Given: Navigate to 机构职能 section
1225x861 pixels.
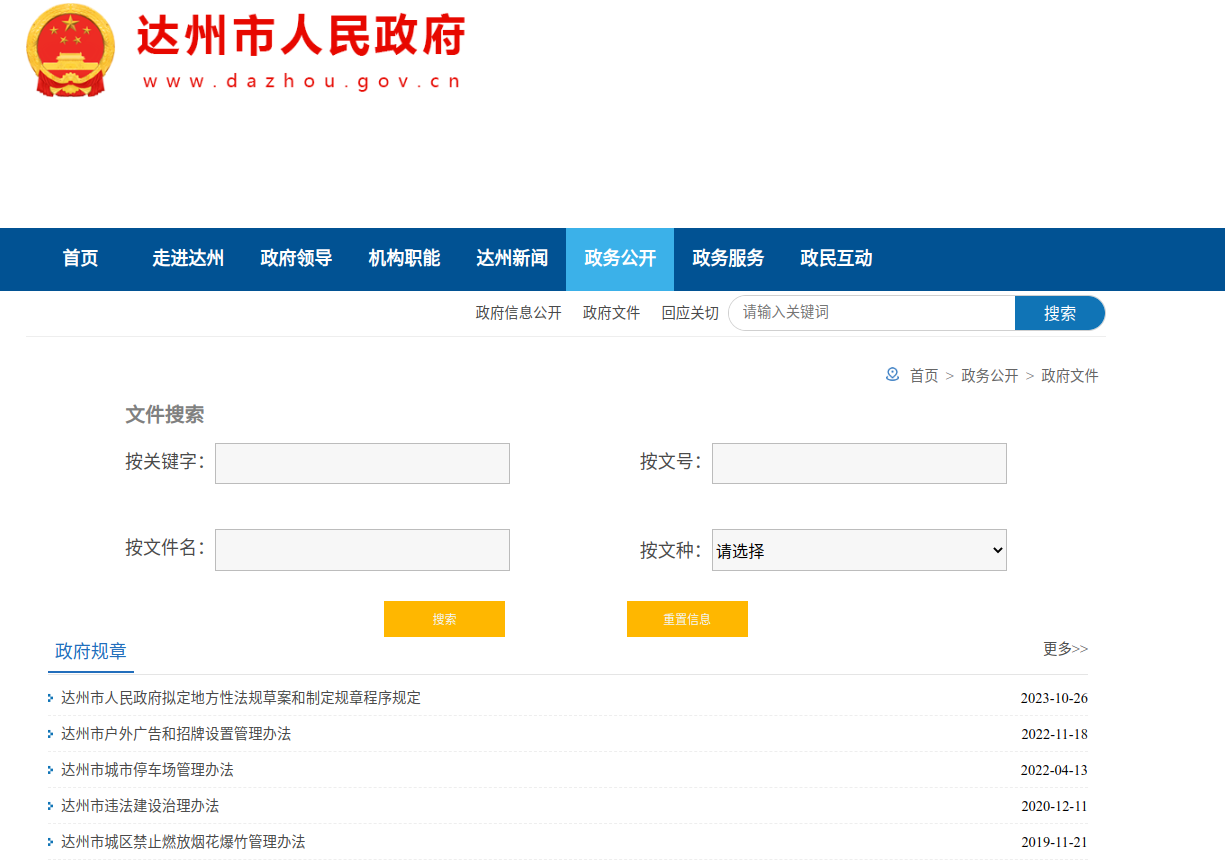Looking at the screenshot, I should click(x=404, y=259).
